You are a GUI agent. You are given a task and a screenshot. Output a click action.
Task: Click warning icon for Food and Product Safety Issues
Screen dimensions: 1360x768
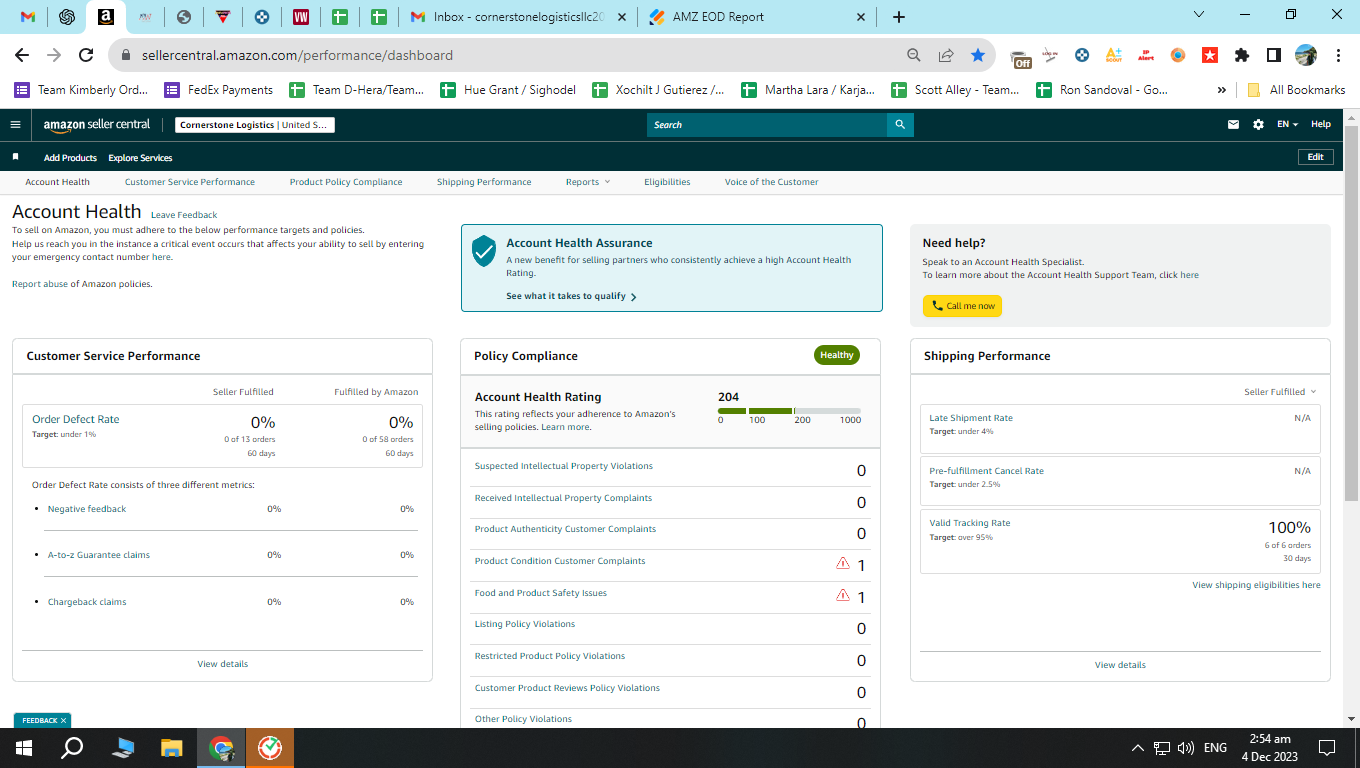[843, 596]
